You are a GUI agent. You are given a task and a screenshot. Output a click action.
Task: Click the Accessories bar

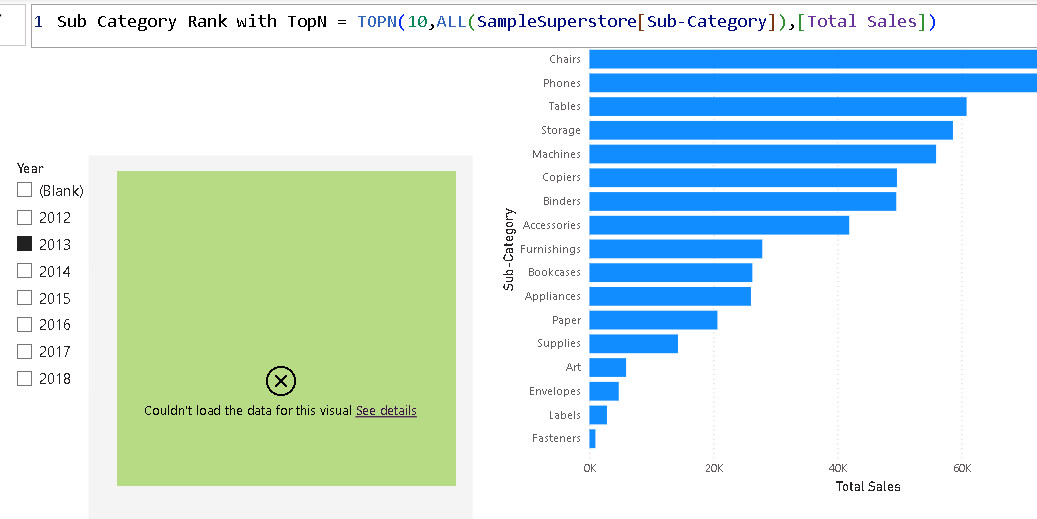pyautogui.click(x=718, y=225)
